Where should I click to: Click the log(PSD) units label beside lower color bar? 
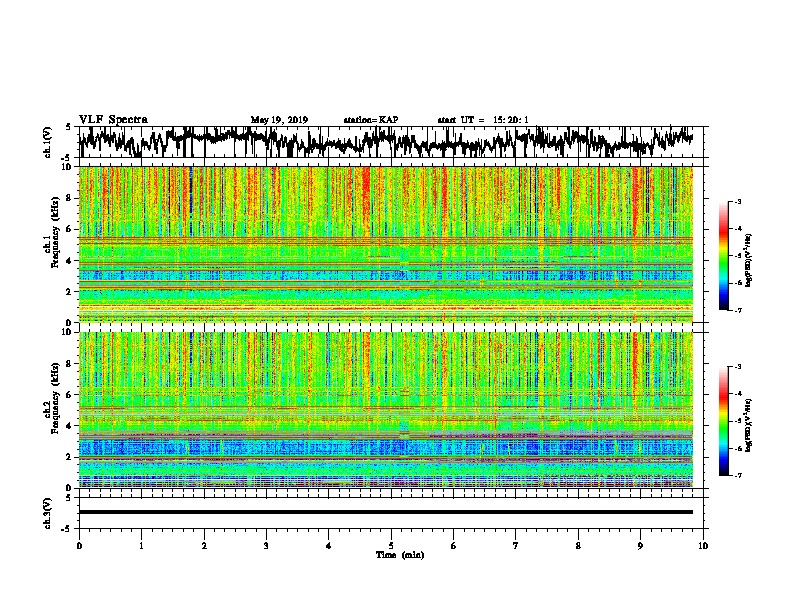click(x=749, y=425)
